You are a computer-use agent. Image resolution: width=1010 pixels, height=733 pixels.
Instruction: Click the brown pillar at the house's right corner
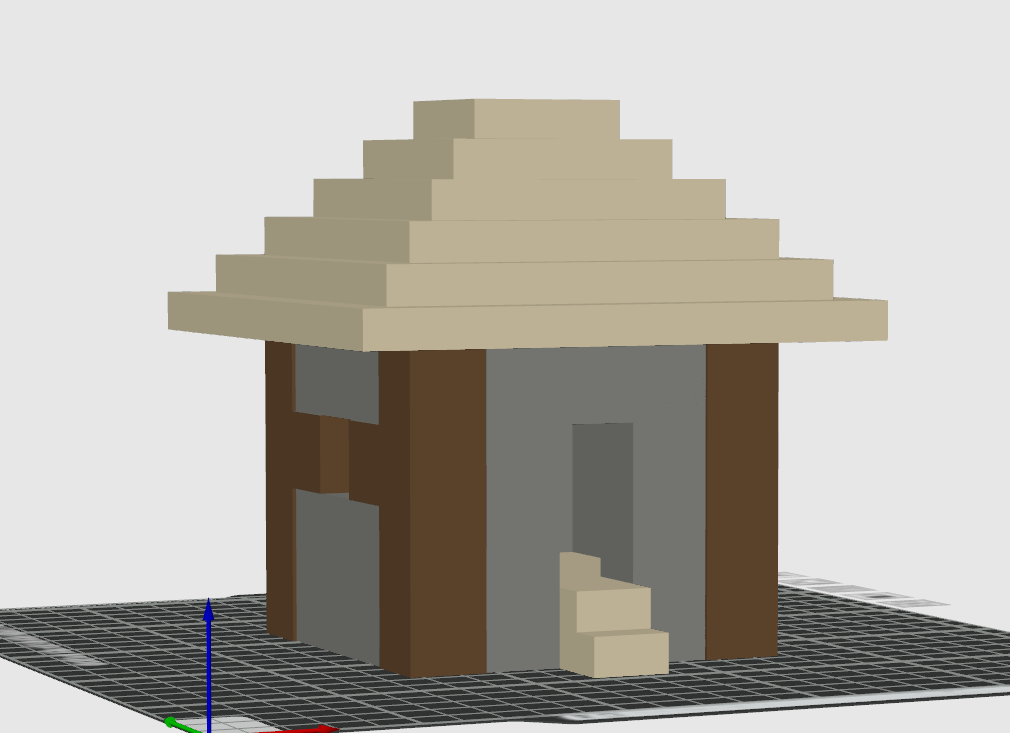pyautogui.click(x=742, y=501)
